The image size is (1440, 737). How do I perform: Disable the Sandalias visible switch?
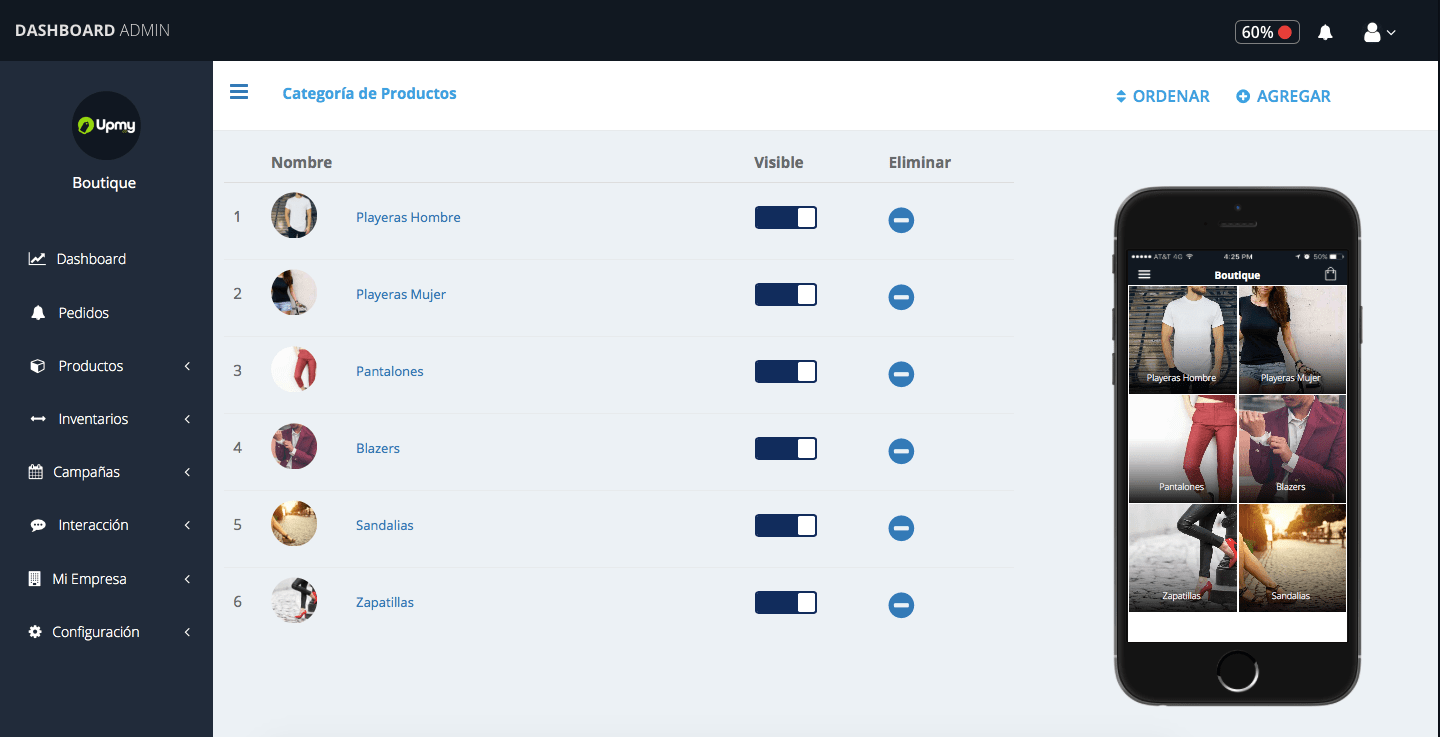pyautogui.click(x=785, y=525)
